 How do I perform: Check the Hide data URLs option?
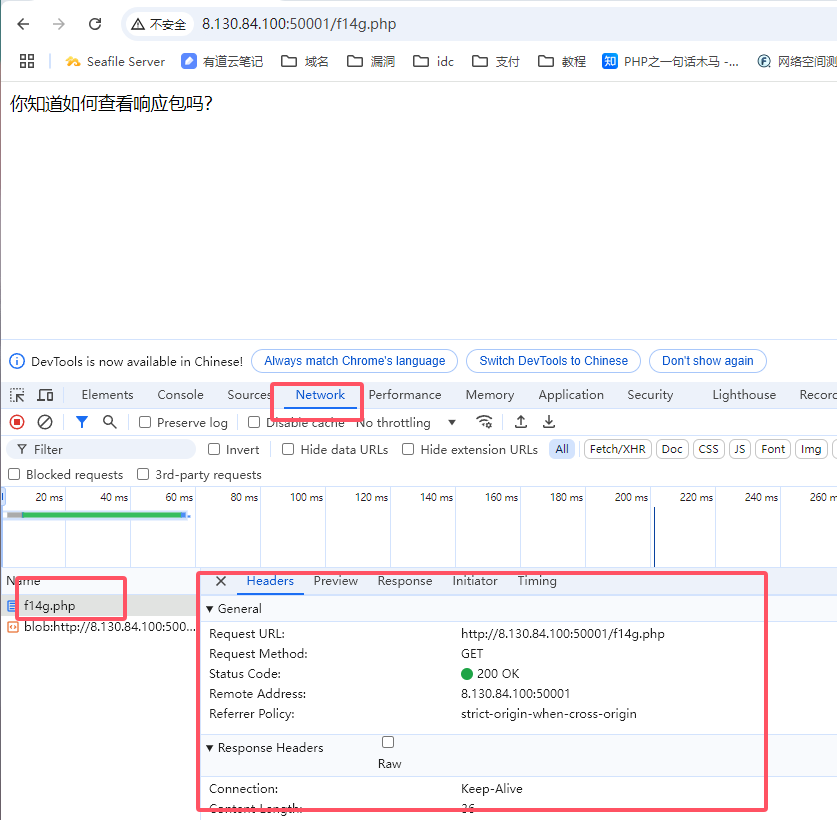pos(289,449)
